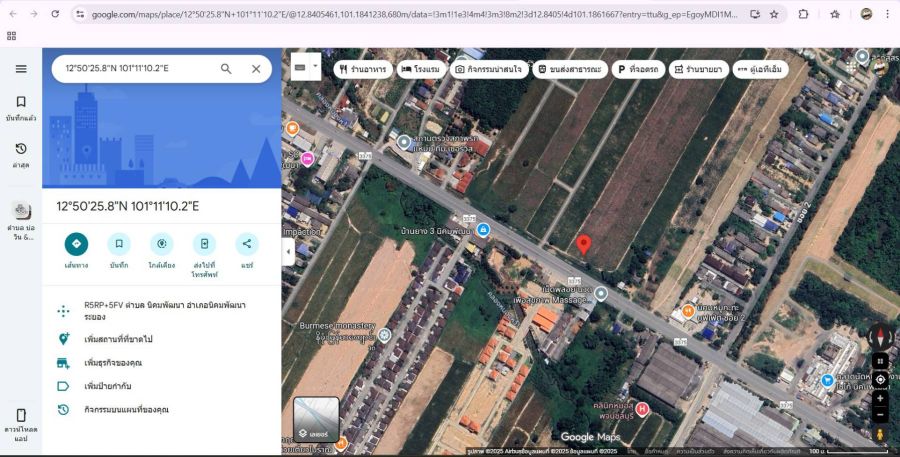
Task: Select the Restaurants category chip
Action: (x=362, y=70)
